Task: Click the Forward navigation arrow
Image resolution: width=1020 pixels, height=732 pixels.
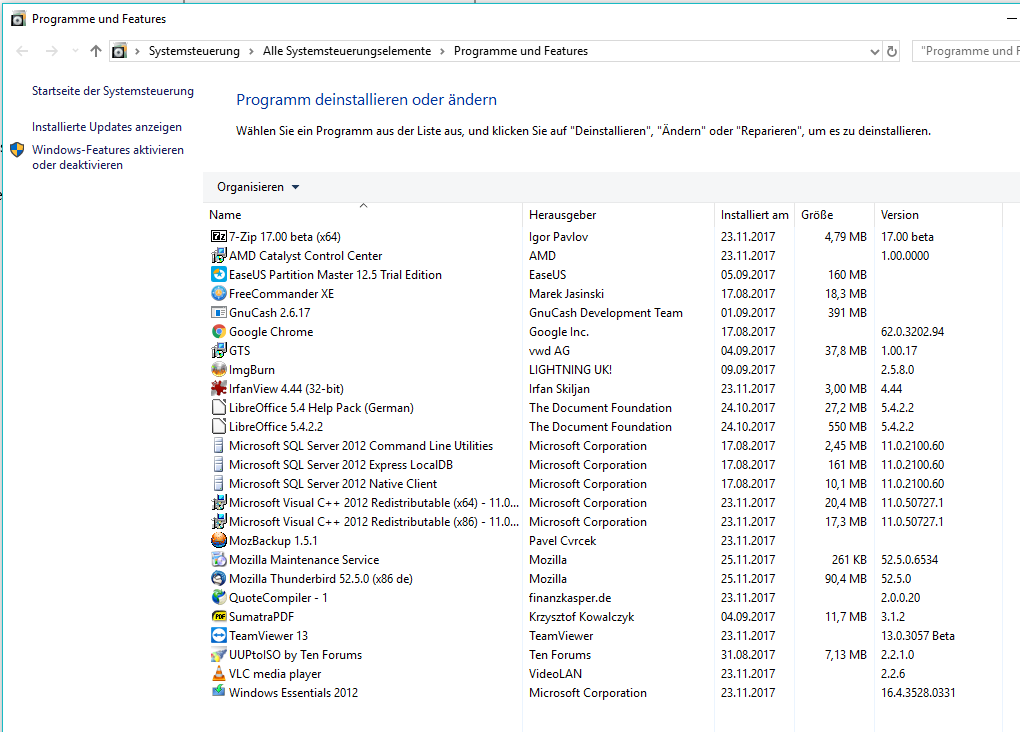Action: click(51, 51)
